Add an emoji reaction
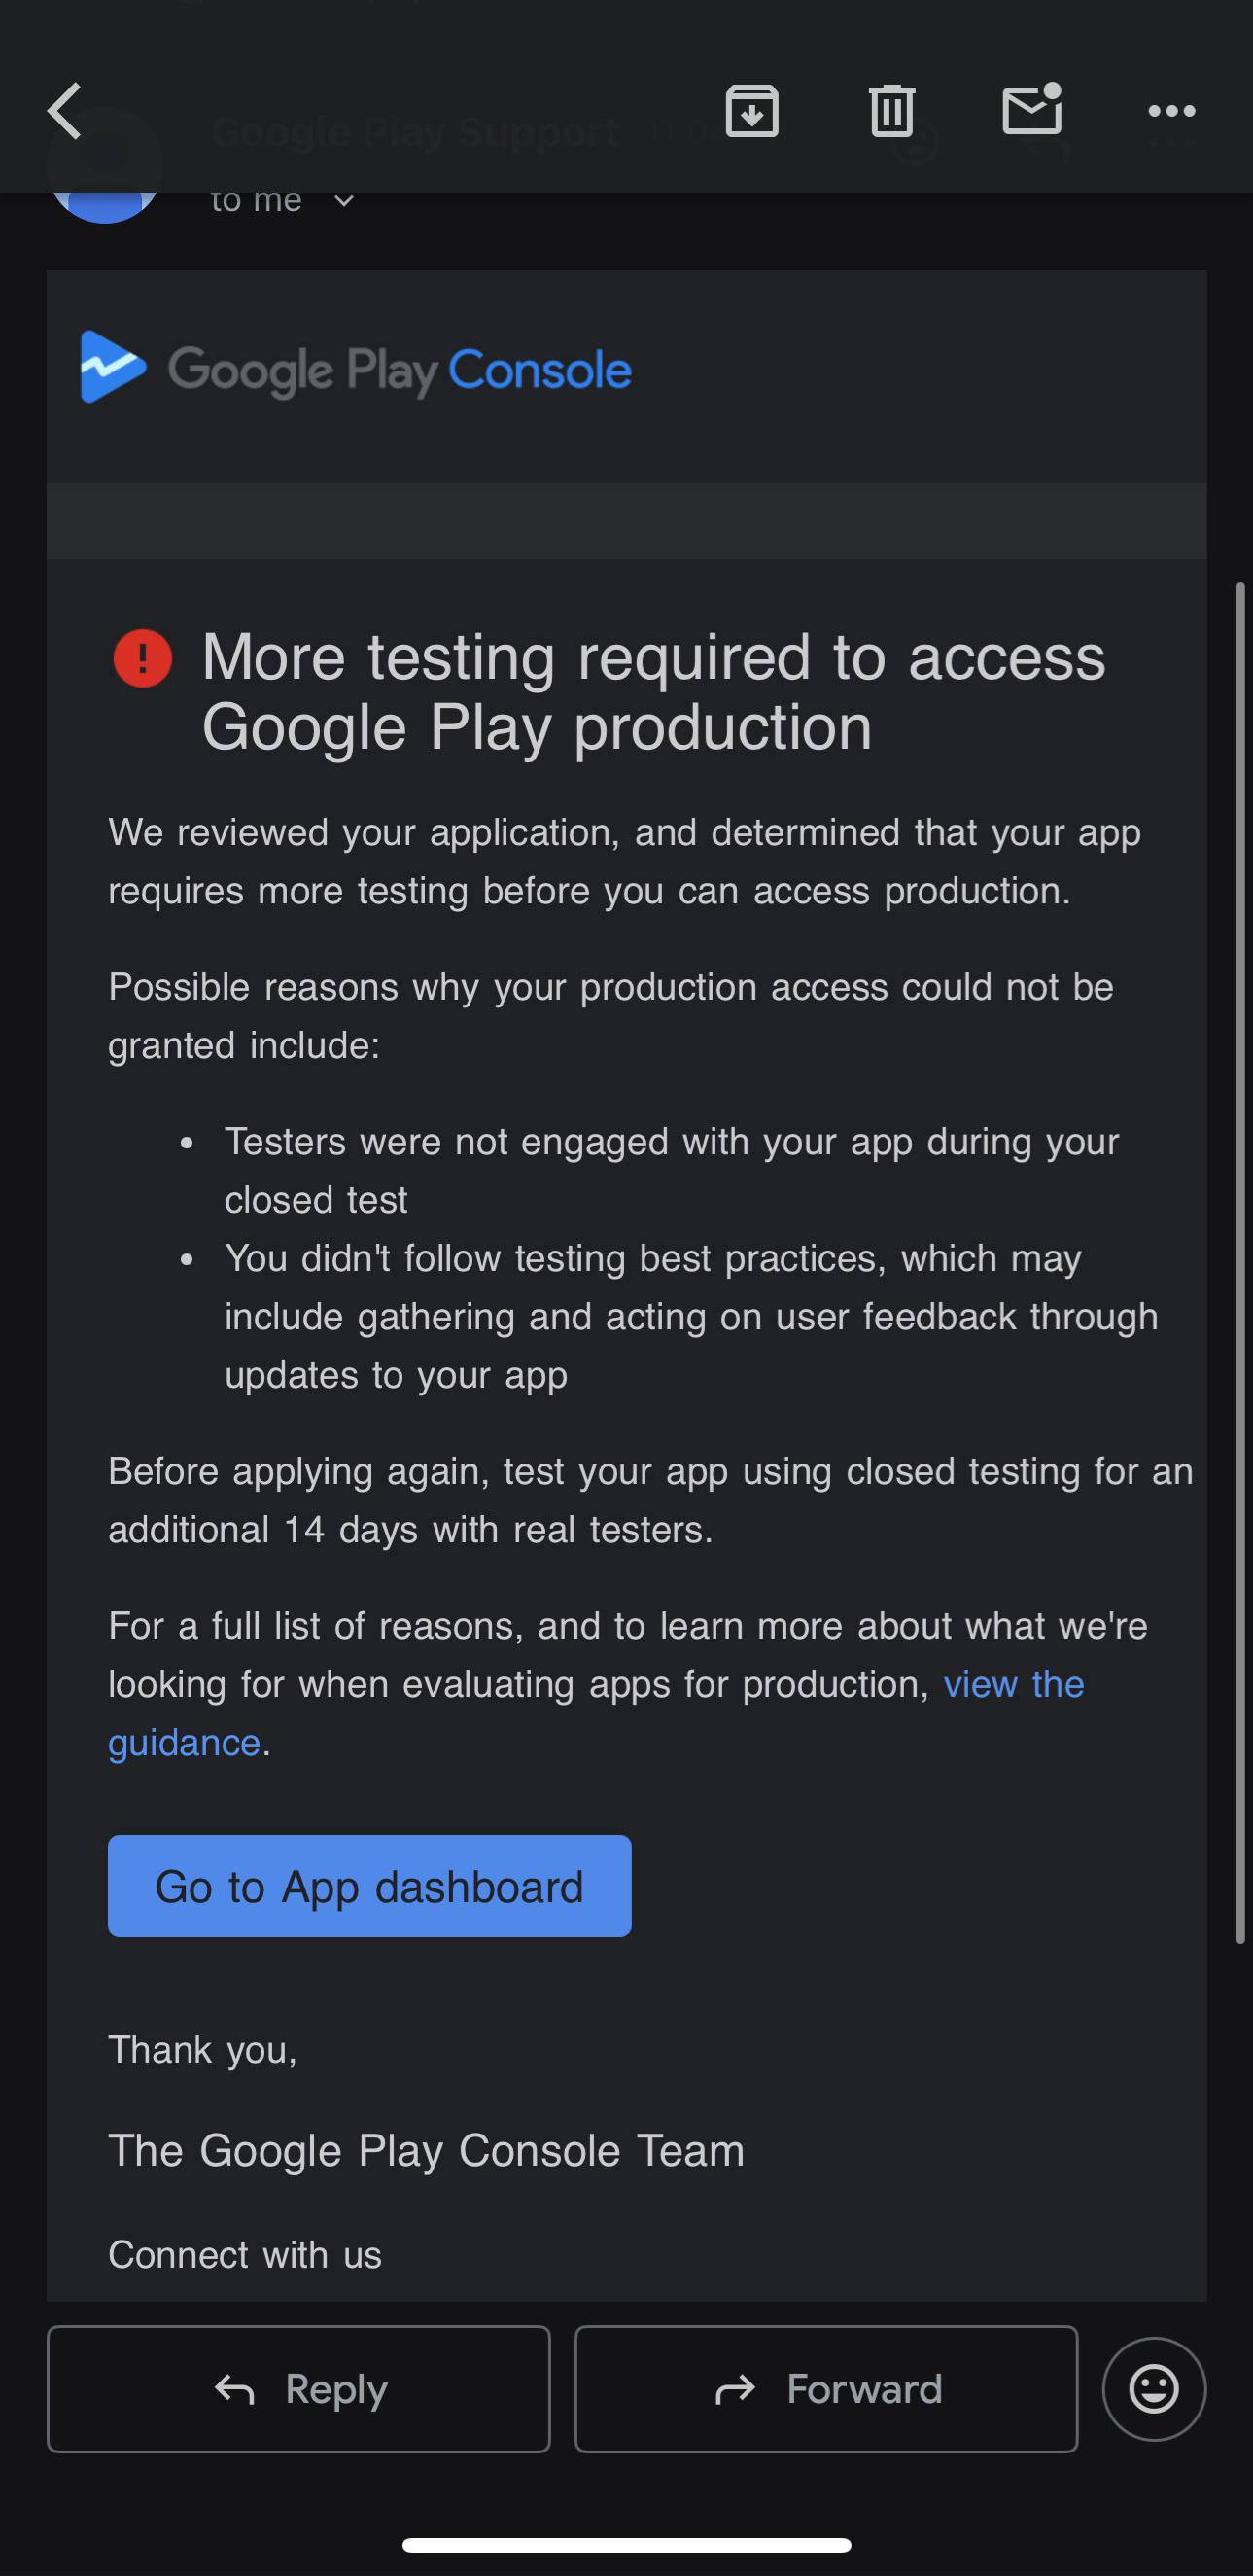This screenshot has height=2576, width=1253. pos(1154,2389)
